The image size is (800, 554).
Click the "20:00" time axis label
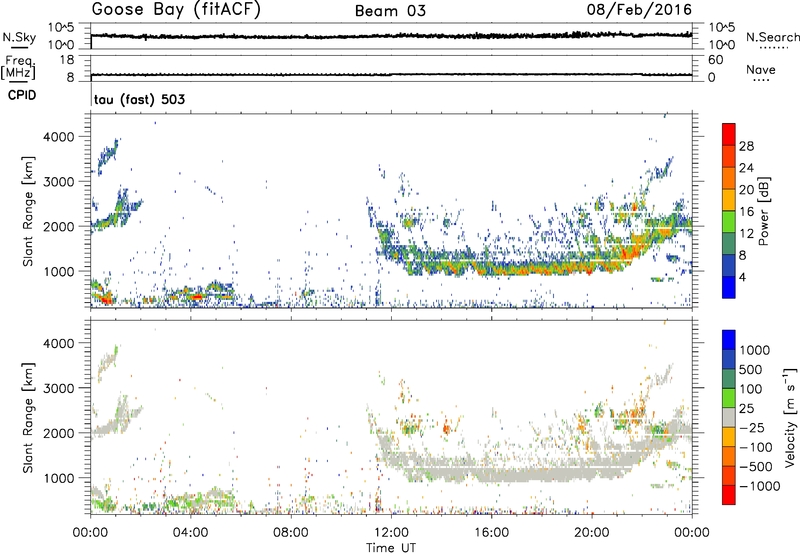(x=591, y=532)
